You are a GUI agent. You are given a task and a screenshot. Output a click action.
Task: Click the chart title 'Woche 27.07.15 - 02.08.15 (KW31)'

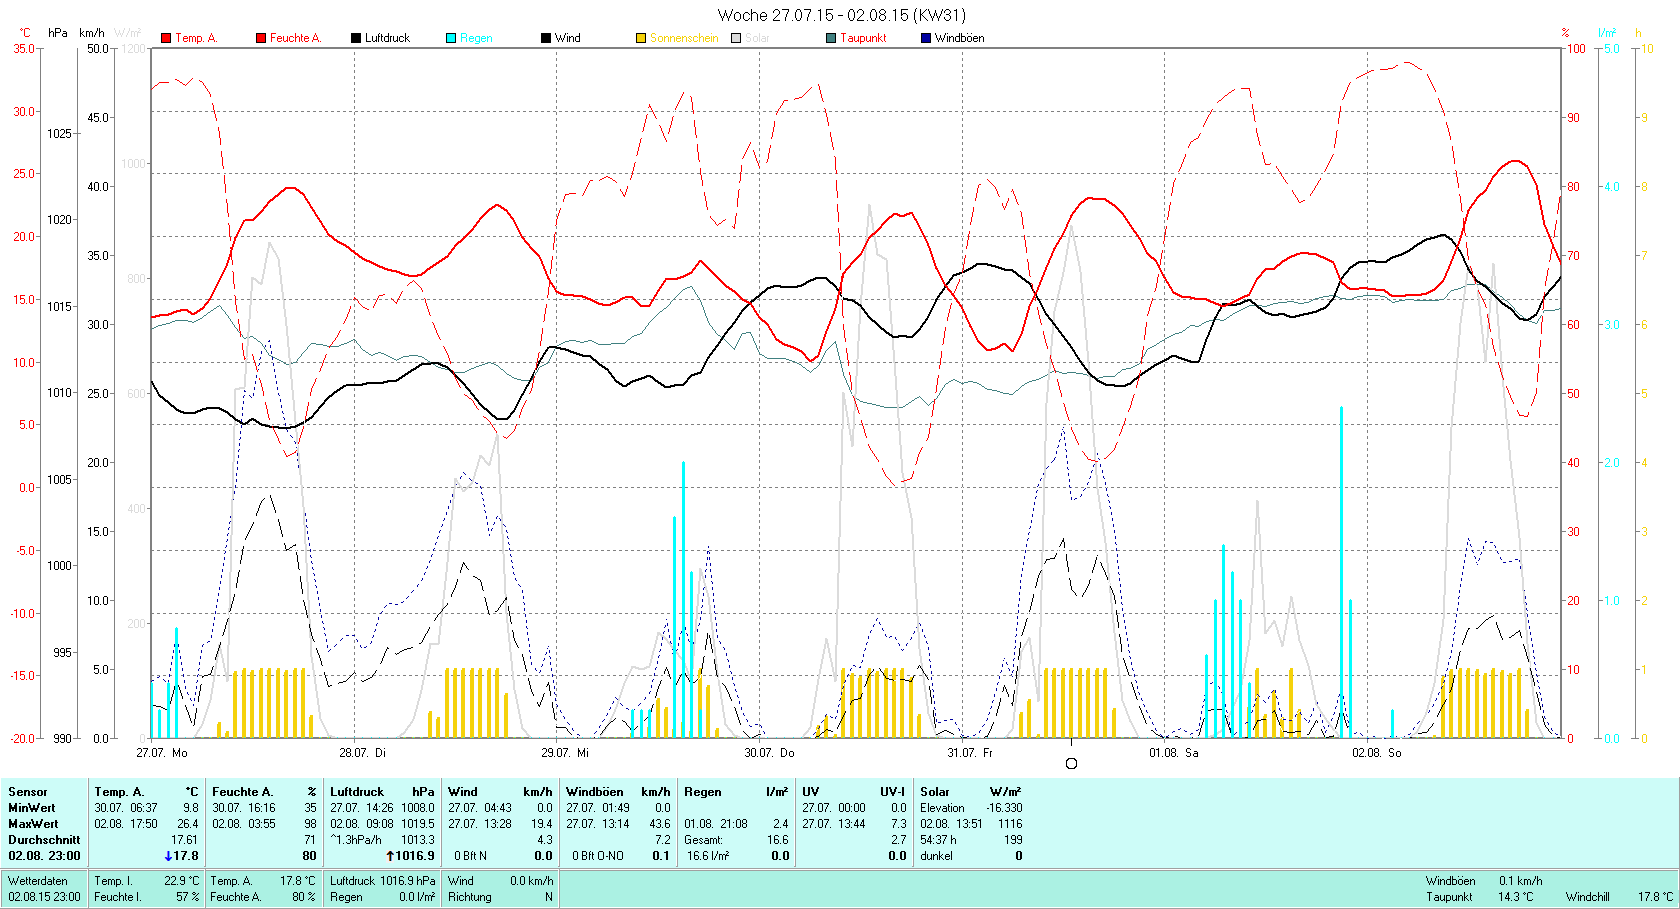[x=842, y=15]
